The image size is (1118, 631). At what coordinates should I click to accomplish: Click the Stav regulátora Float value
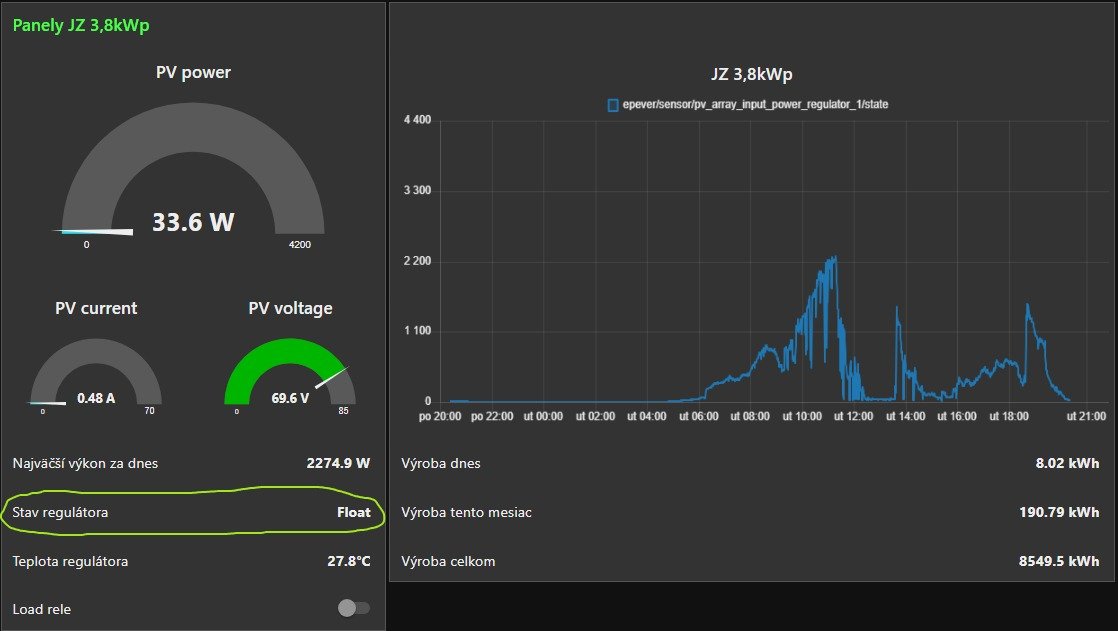[354, 512]
